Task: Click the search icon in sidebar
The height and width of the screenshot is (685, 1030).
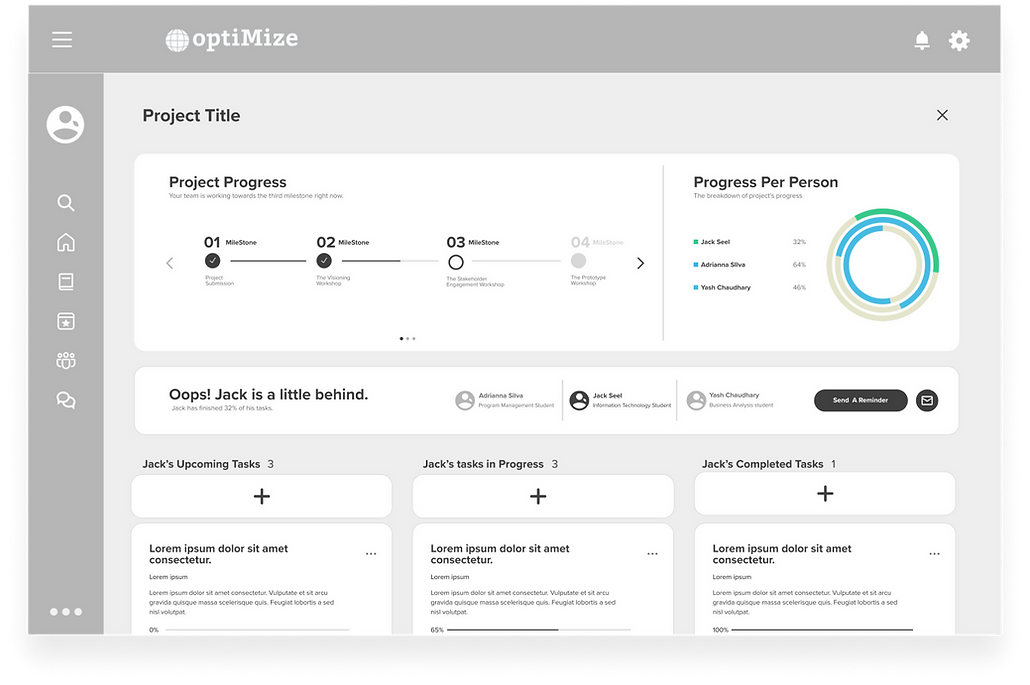Action: point(66,203)
